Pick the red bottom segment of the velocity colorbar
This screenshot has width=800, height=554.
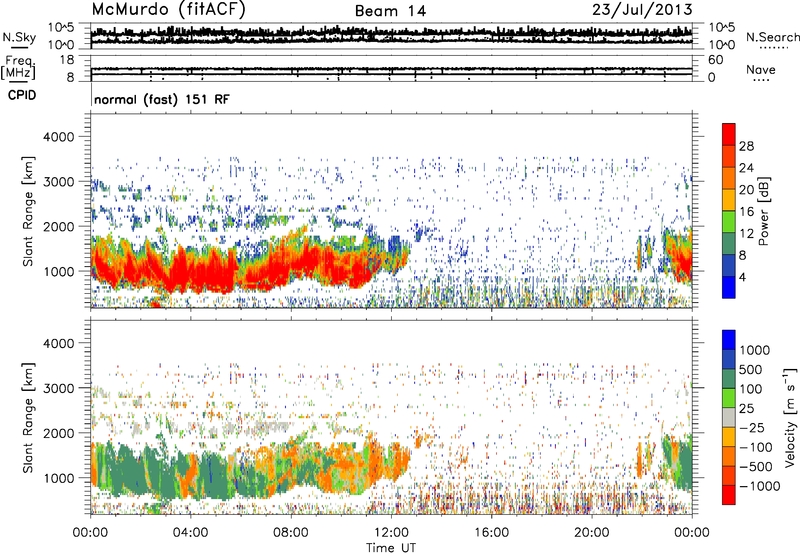click(x=729, y=495)
